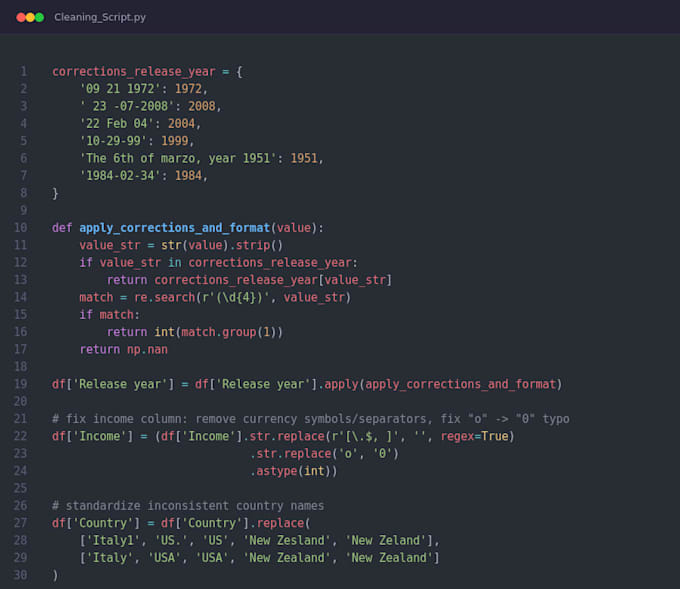Click line number 1 in the gutter
The image size is (680, 589).
(24, 72)
